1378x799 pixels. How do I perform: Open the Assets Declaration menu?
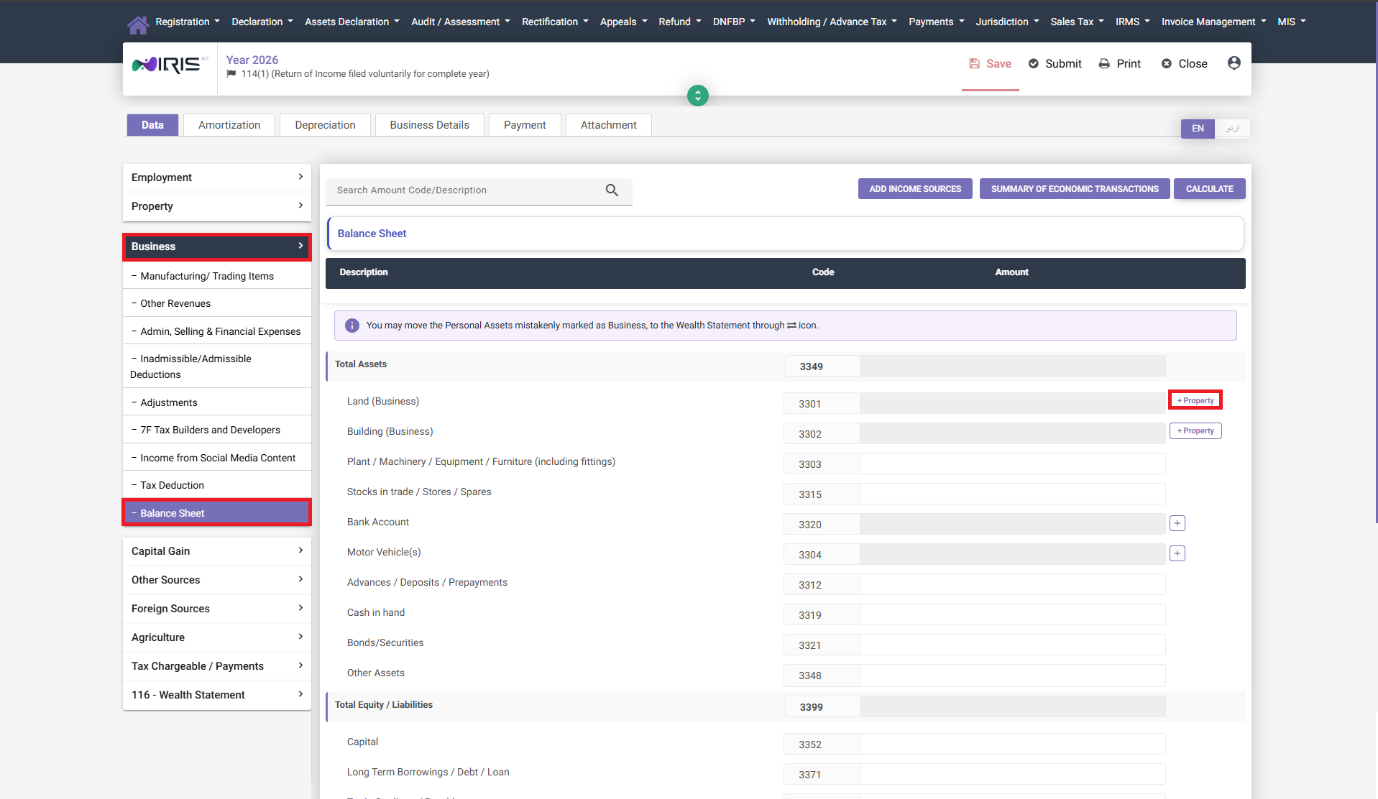tap(352, 21)
